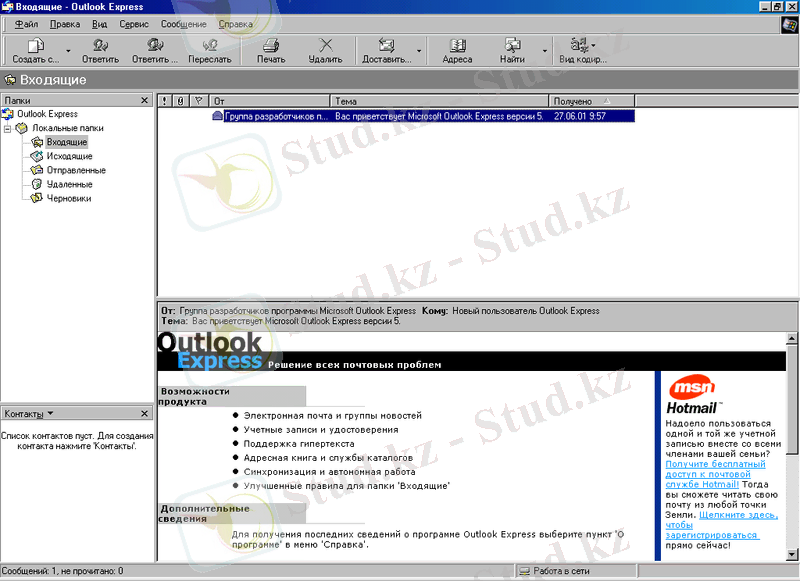This screenshot has height=581, width=800.
Task: Close the Папки pane with X button
Action: [x=144, y=101]
